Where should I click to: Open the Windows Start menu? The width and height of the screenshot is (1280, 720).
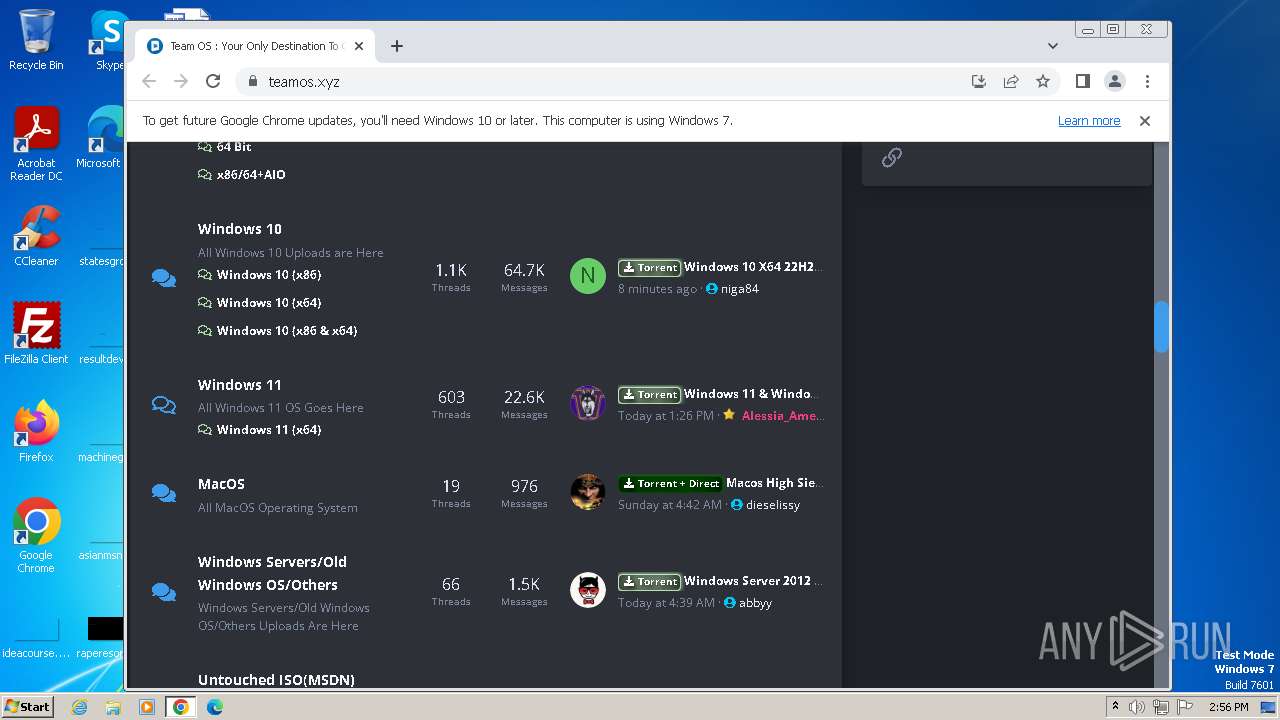pyautogui.click(x=28, y=706)
